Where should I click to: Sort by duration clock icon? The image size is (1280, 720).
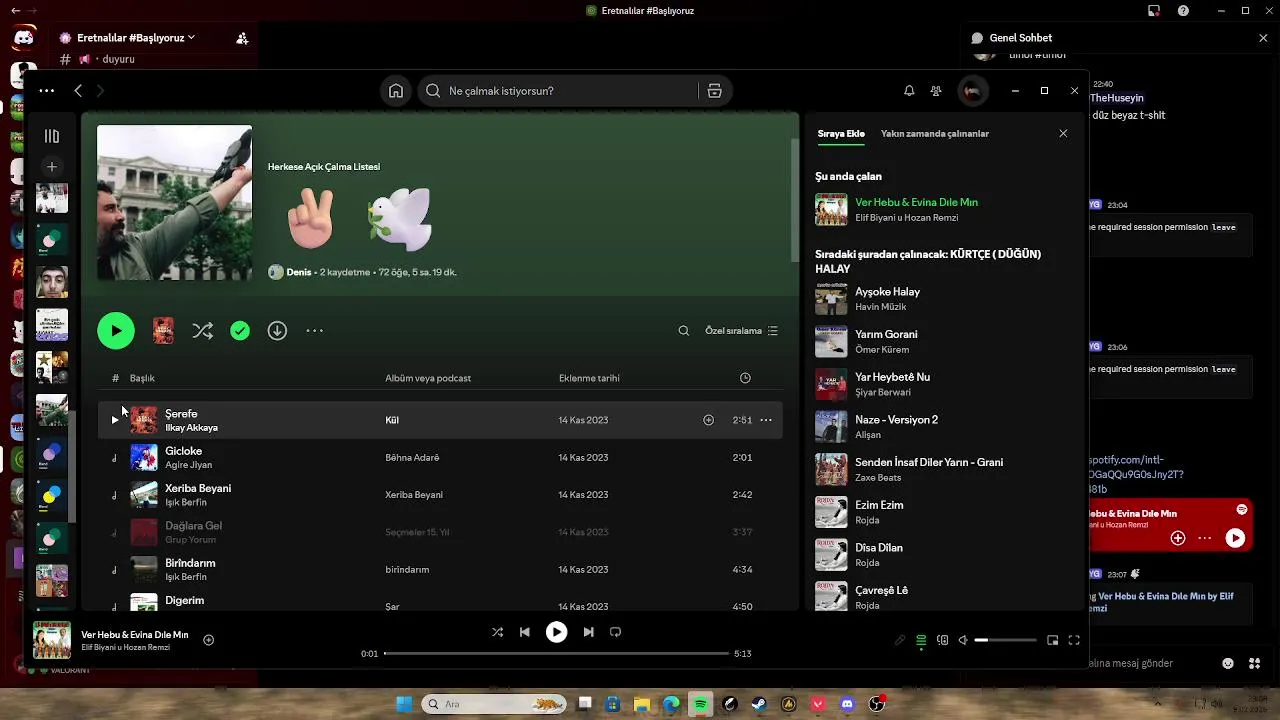(x=745, y=378)
